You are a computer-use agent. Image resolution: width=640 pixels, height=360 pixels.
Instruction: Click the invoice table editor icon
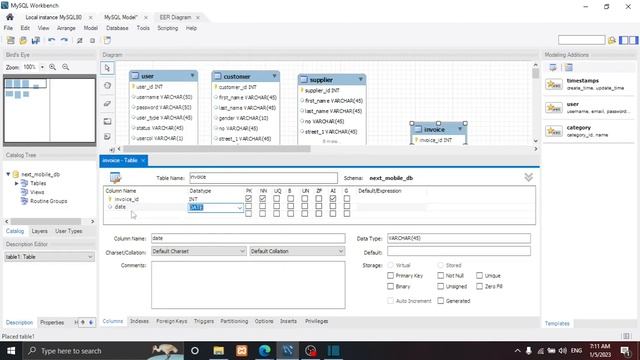116,178
